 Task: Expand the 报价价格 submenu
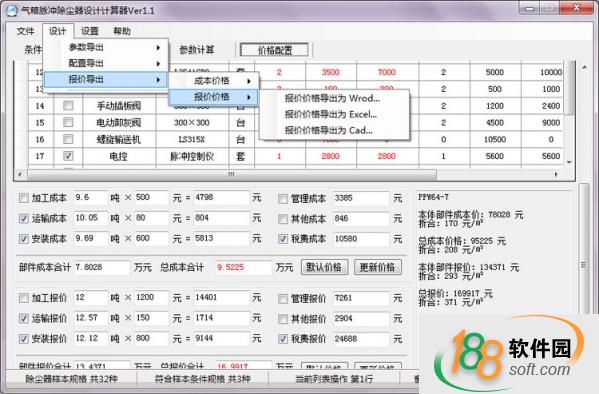(x=214, y=97)
